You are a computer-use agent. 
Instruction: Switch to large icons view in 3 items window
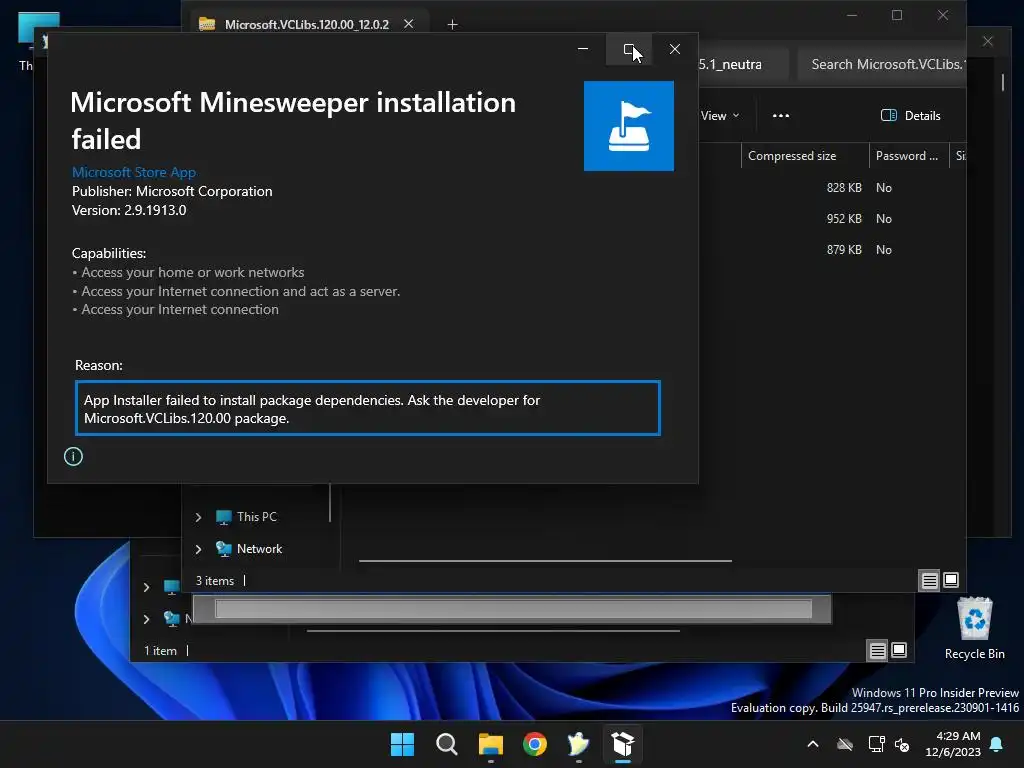(951, 580)
